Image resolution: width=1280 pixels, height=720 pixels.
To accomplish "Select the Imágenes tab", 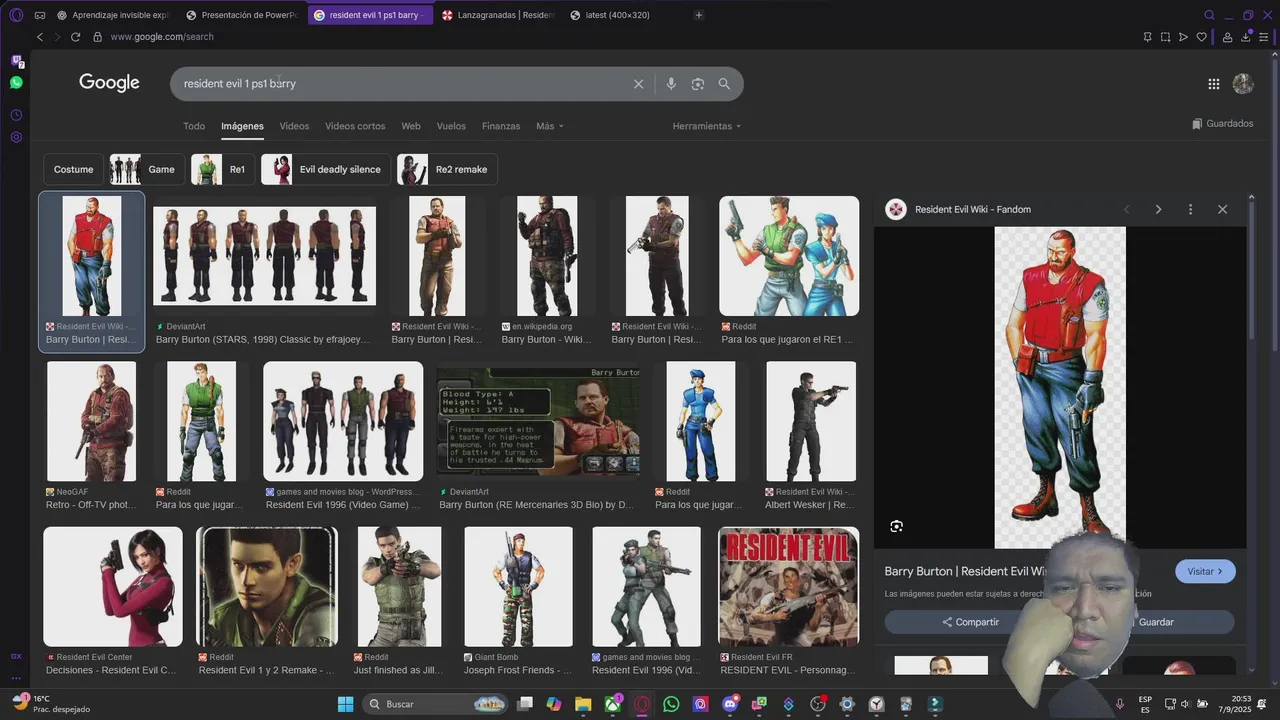I will (242, 126).
